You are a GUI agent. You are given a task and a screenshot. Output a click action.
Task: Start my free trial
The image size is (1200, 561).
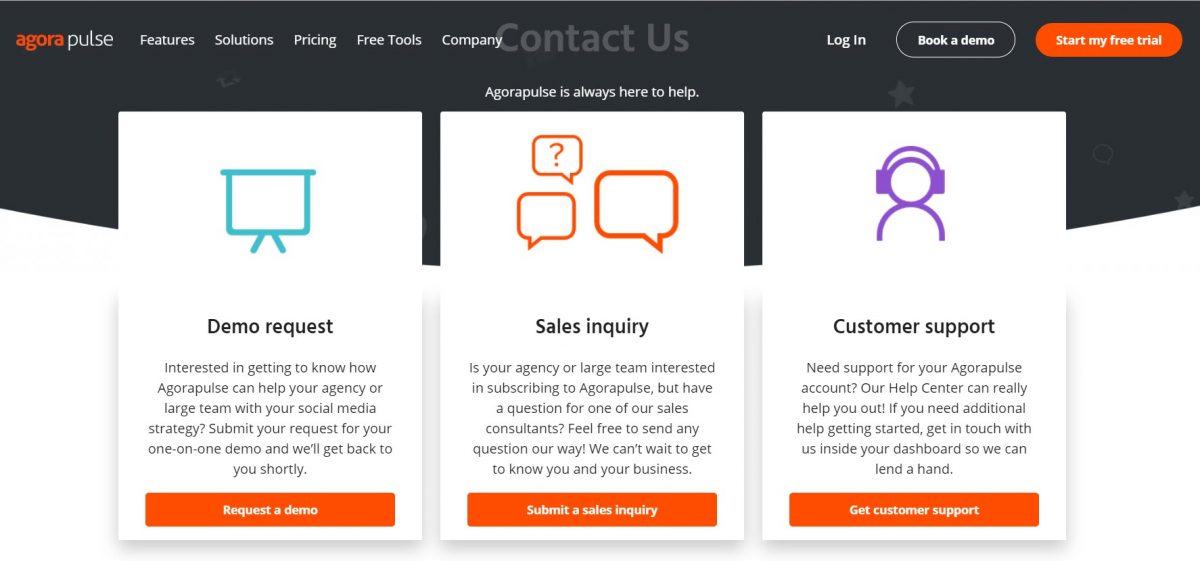(1108, 40)
